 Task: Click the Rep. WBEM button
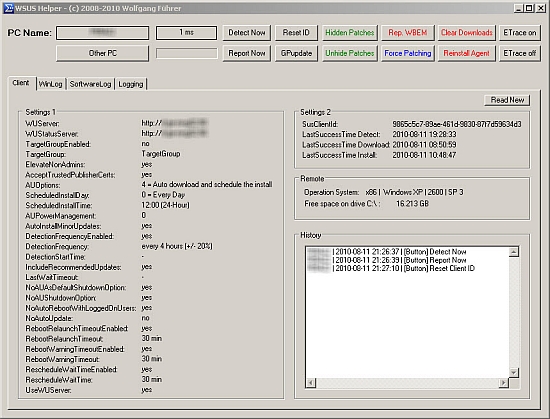pyautogui.click(x=408, y=33)
